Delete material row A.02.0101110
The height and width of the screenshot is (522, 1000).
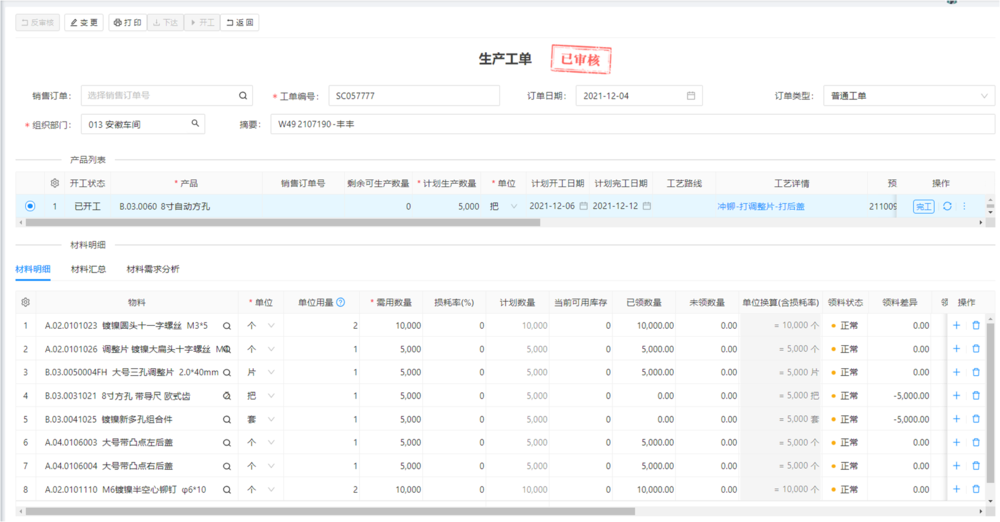click(x=976, y=490)
